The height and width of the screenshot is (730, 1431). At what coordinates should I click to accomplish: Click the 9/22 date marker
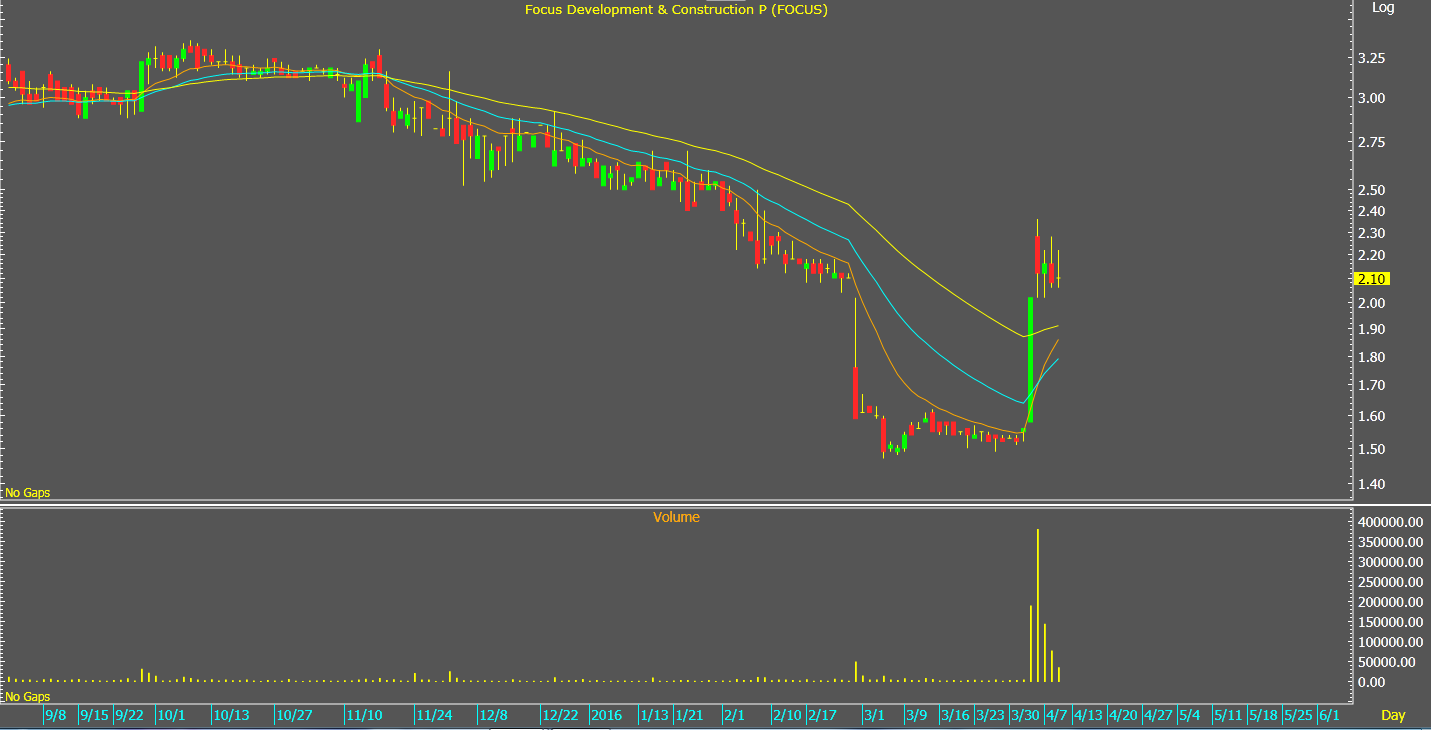click(129, 715)
